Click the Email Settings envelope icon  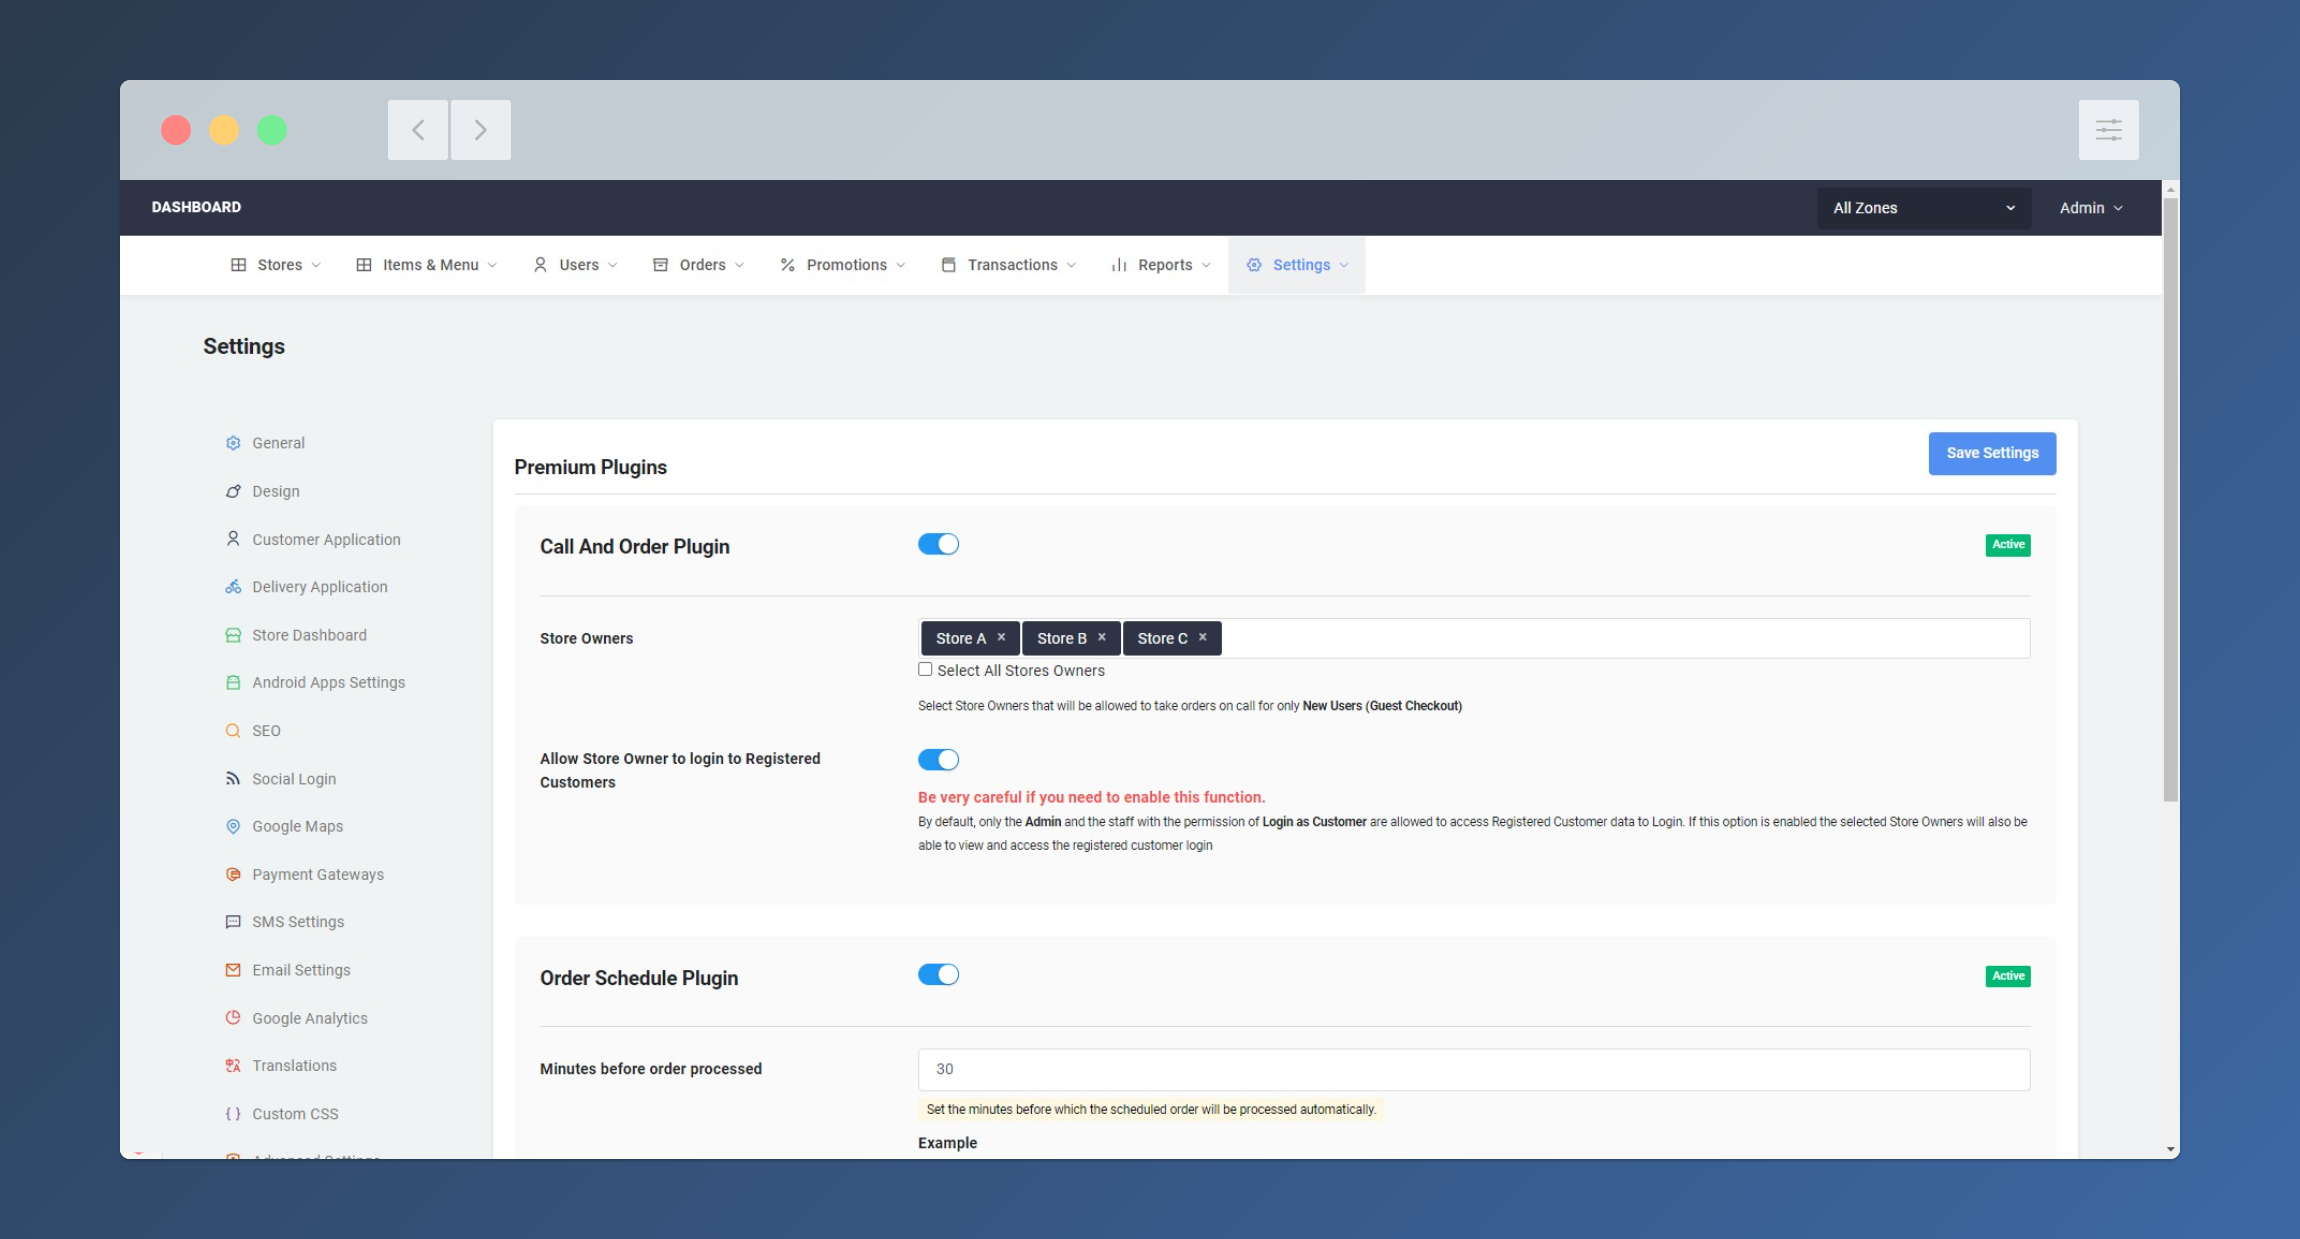pos(233,970)
